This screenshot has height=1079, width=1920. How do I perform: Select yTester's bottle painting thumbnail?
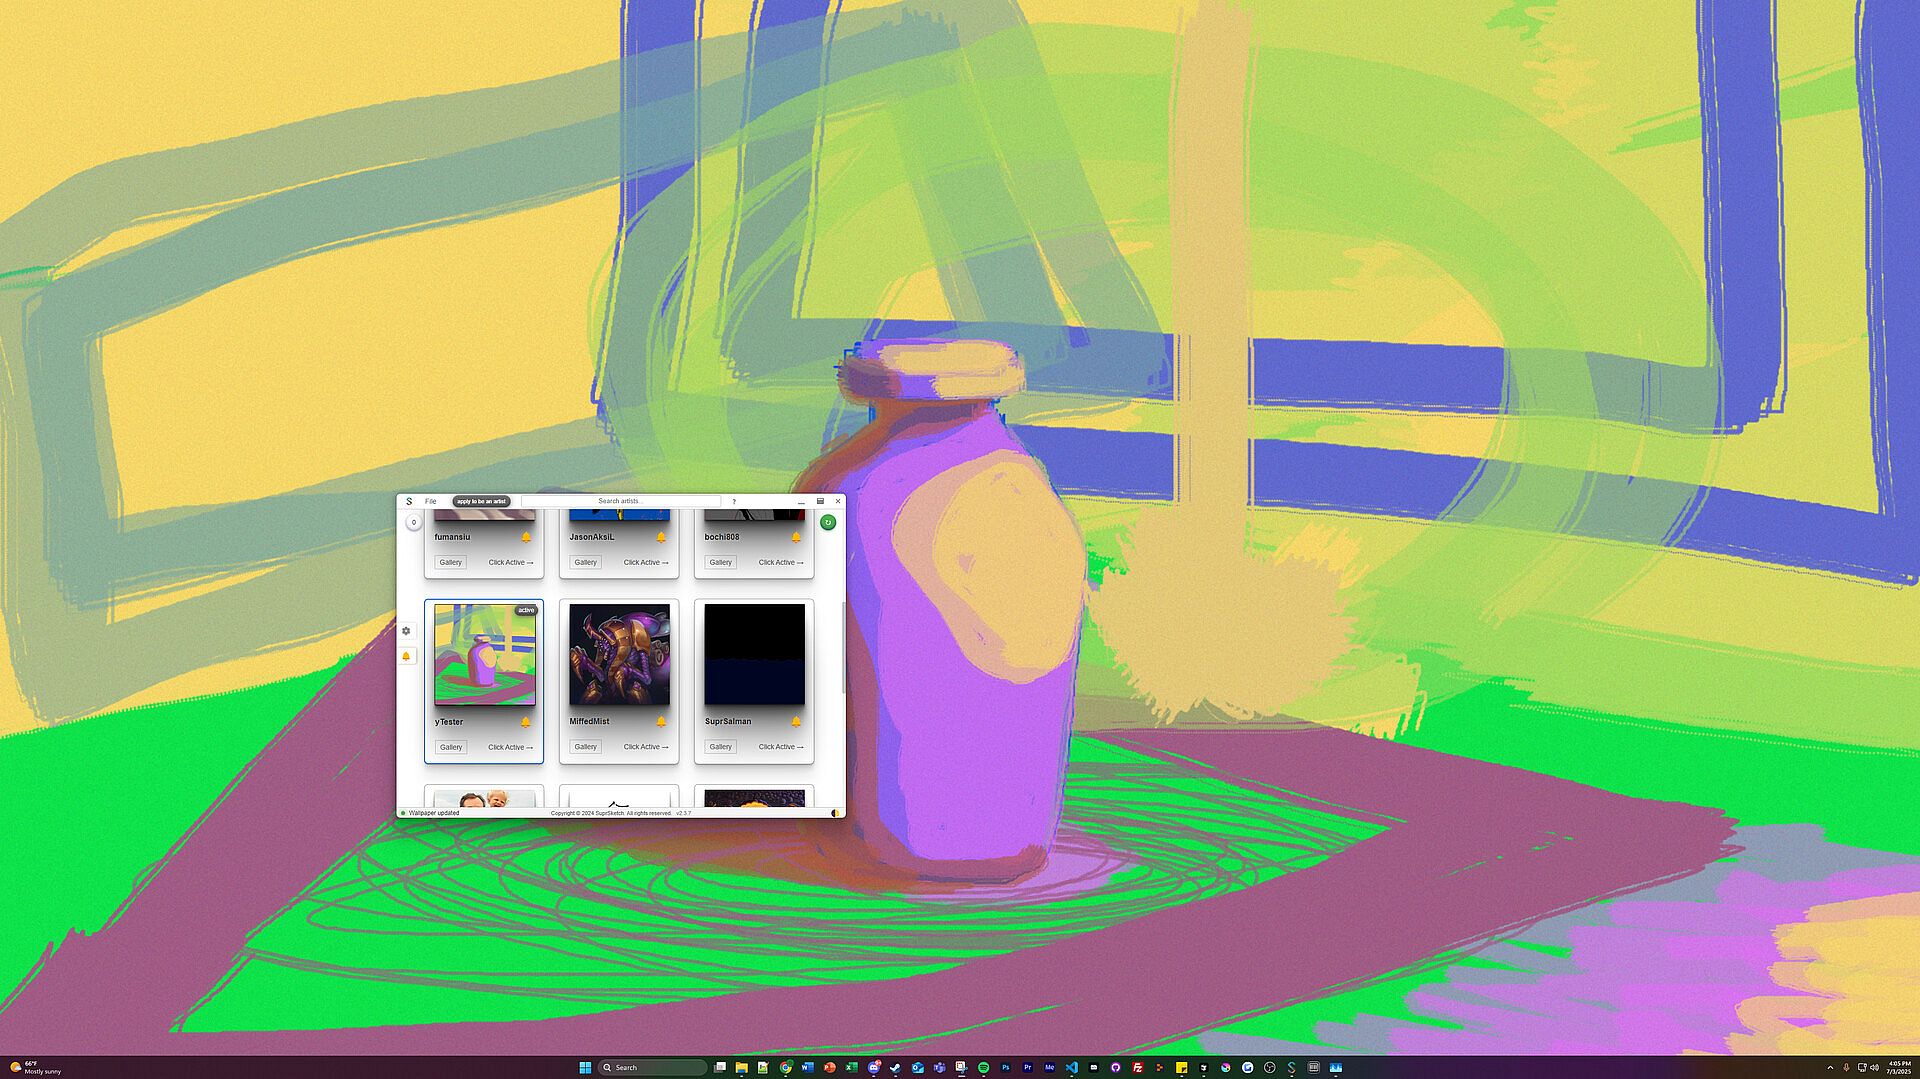485,654
